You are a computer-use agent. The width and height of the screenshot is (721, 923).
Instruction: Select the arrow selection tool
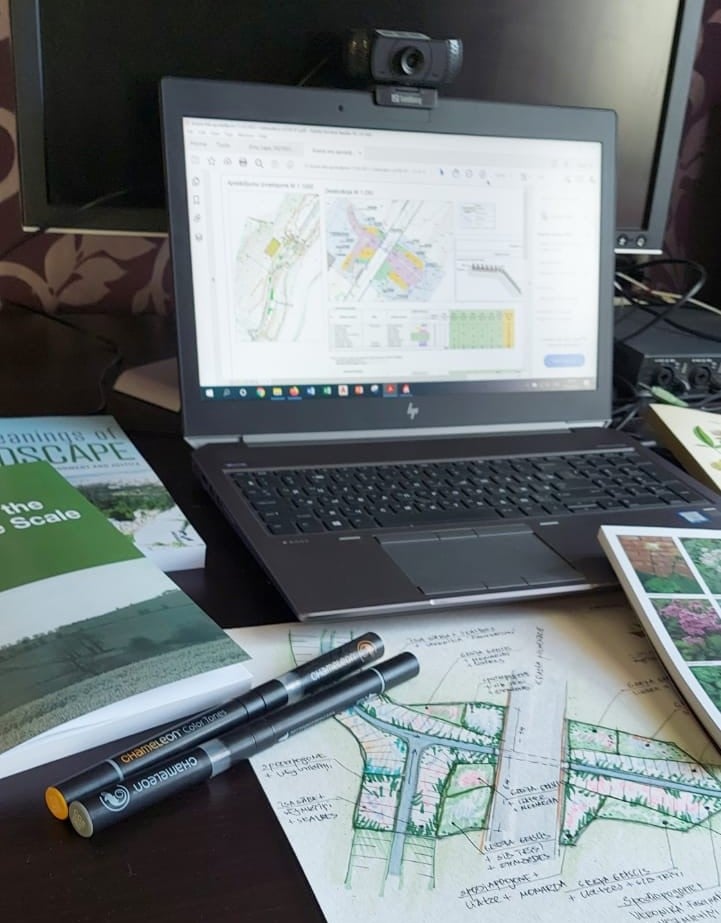pyautogui.click(x=442, y=171)
